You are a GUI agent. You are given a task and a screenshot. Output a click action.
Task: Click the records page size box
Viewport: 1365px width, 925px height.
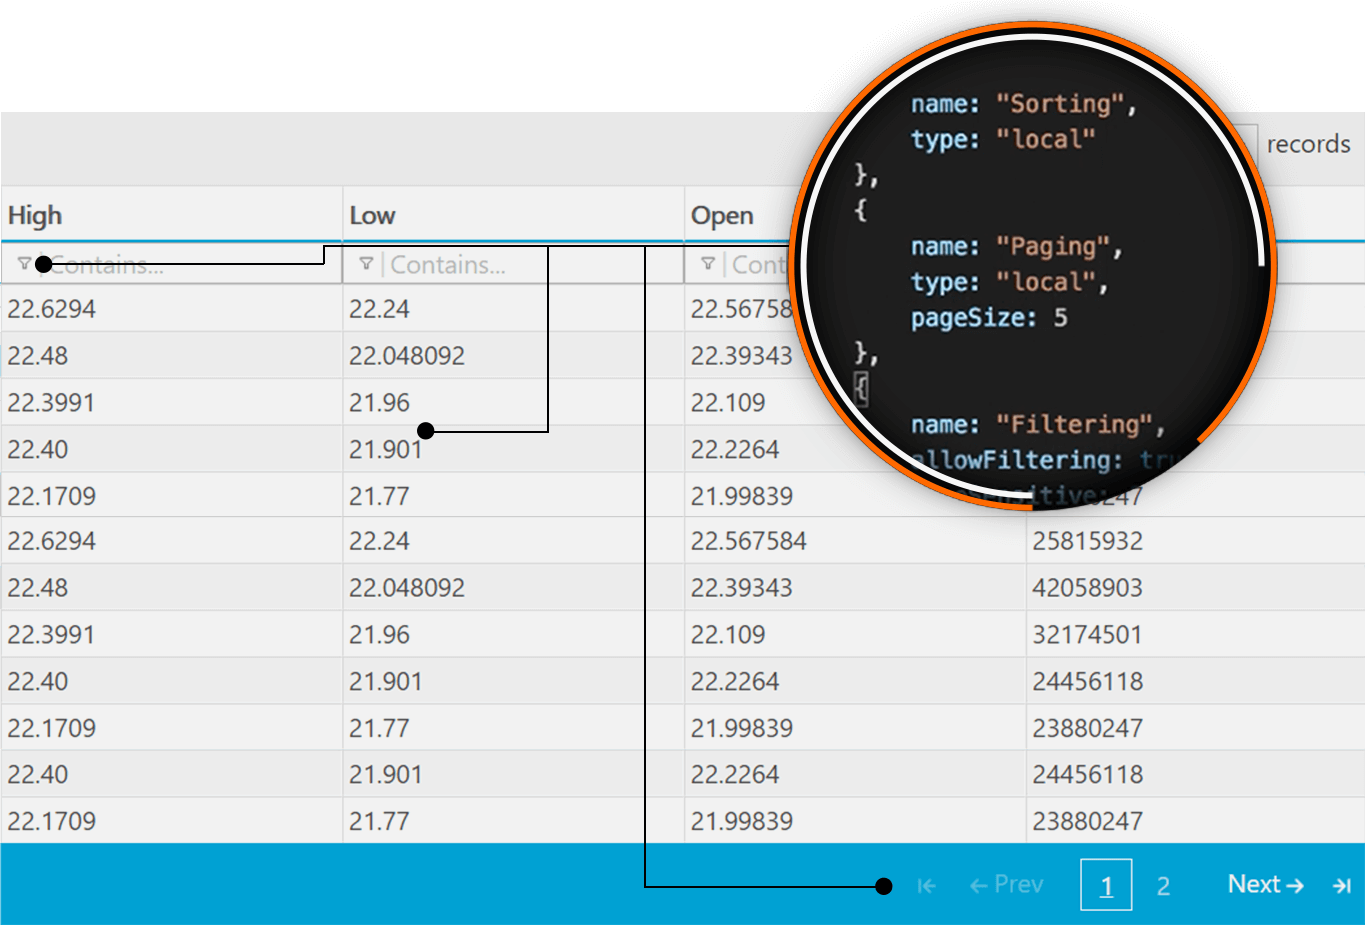point(1248,144)
